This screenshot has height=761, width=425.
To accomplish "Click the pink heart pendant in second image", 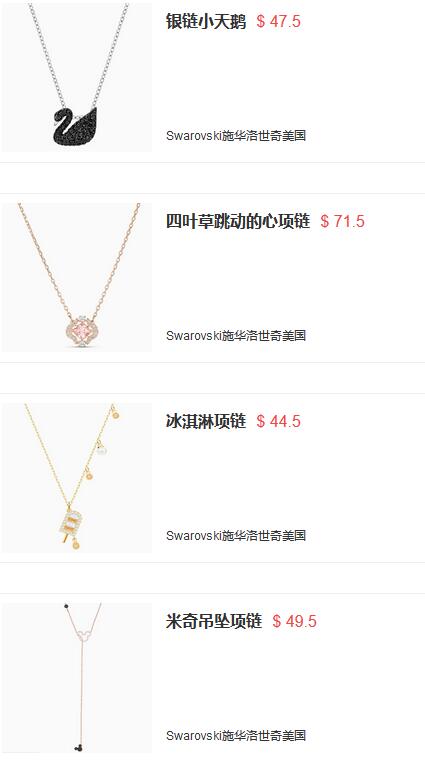I will pyautogui.click(x=84, y=331).
